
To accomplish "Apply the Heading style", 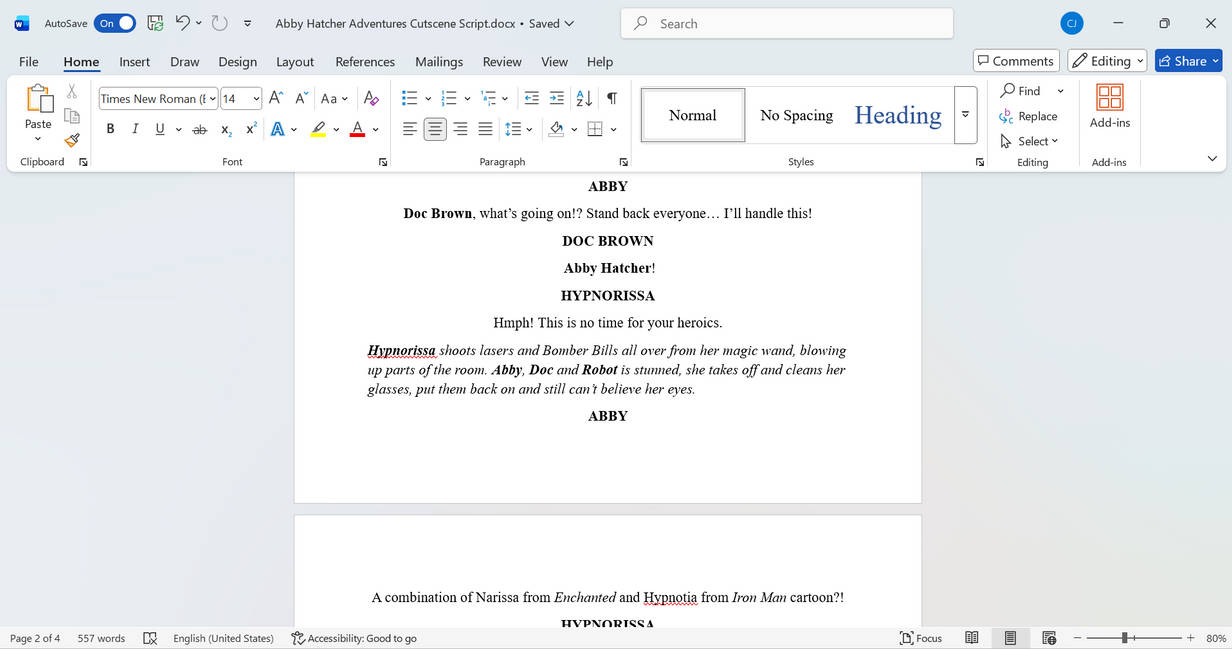I will click(898, 115).
